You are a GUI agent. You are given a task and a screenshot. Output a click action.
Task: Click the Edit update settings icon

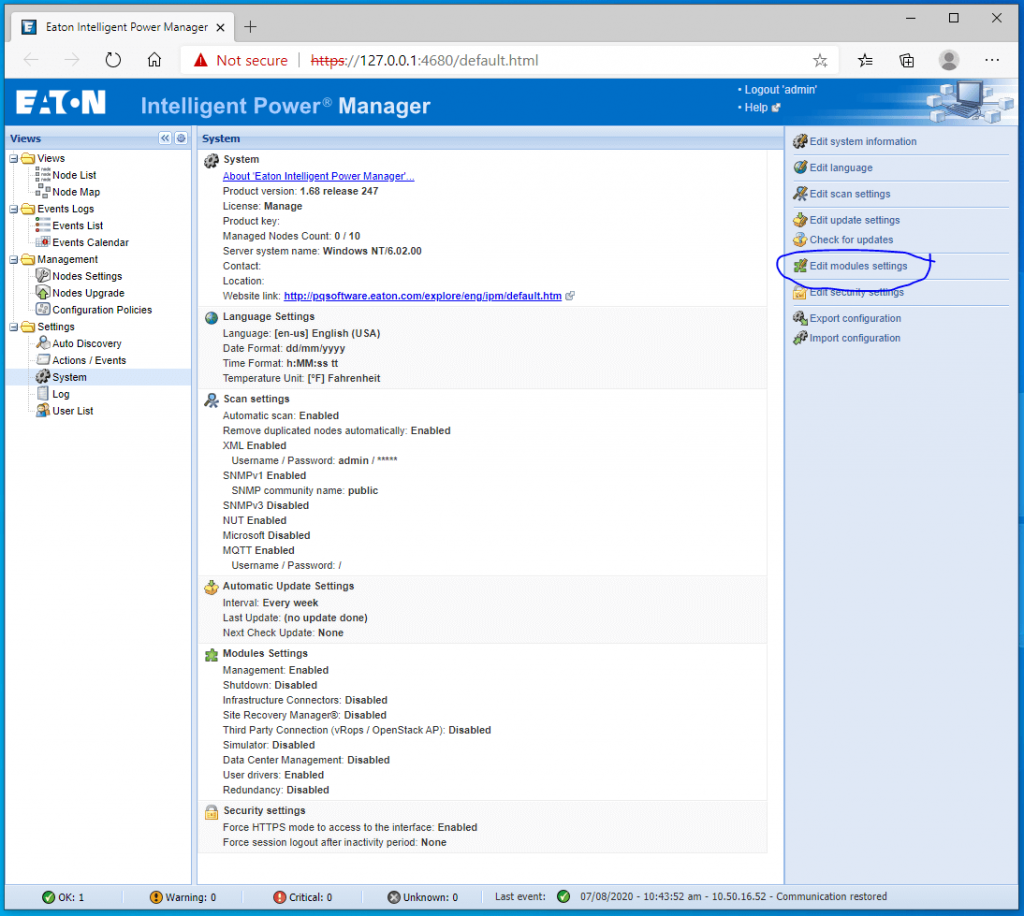(x=800, y=220)
